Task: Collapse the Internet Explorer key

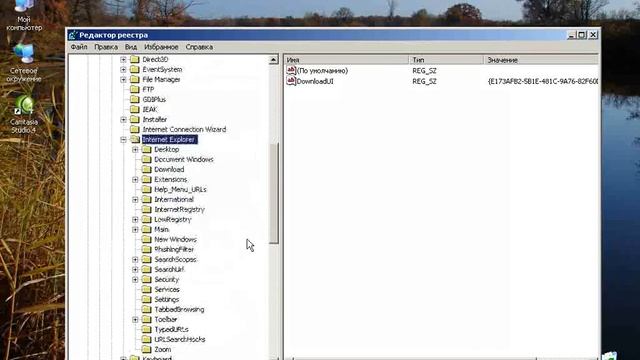Action: [x=123, y=140]
